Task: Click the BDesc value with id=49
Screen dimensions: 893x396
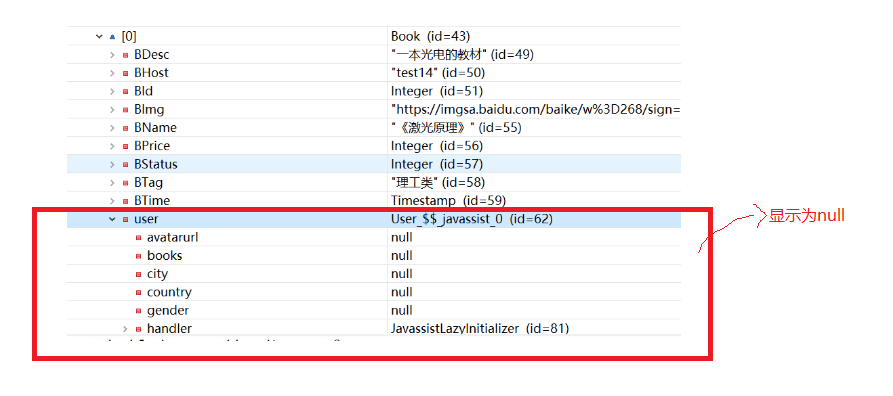Action: coord(462,55)
